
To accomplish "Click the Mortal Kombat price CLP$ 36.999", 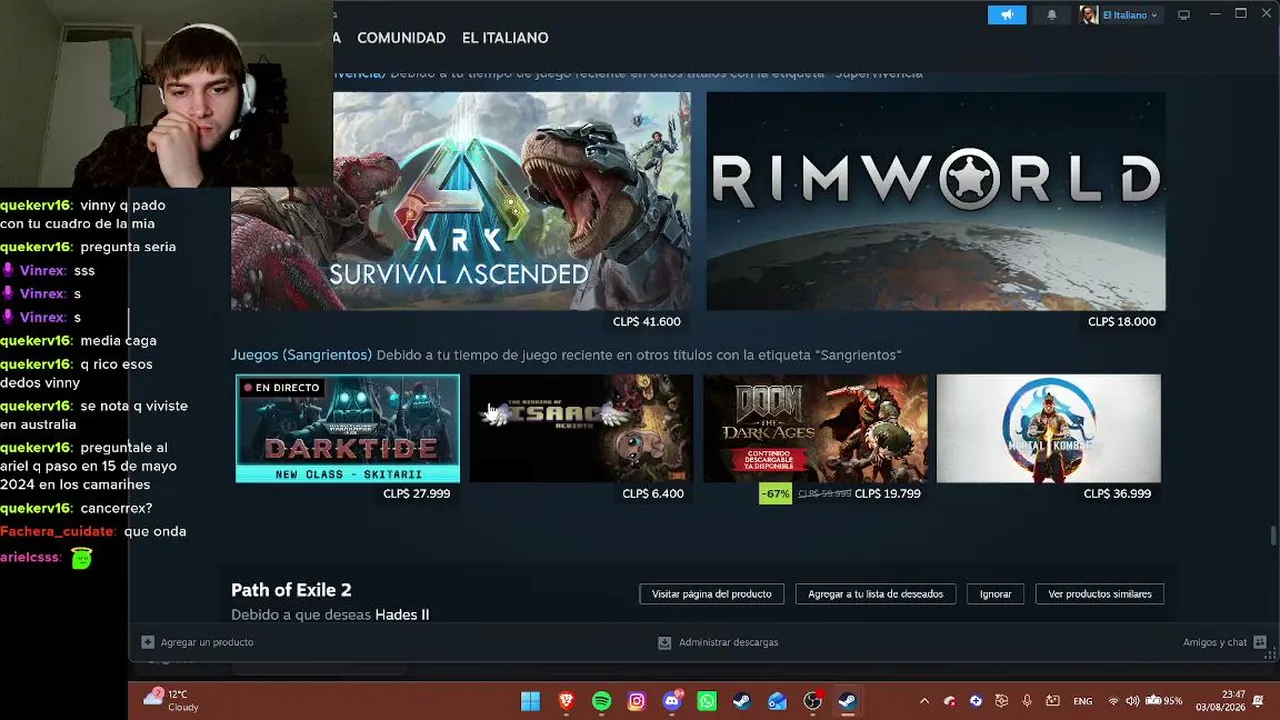I will pos(1117,494).
